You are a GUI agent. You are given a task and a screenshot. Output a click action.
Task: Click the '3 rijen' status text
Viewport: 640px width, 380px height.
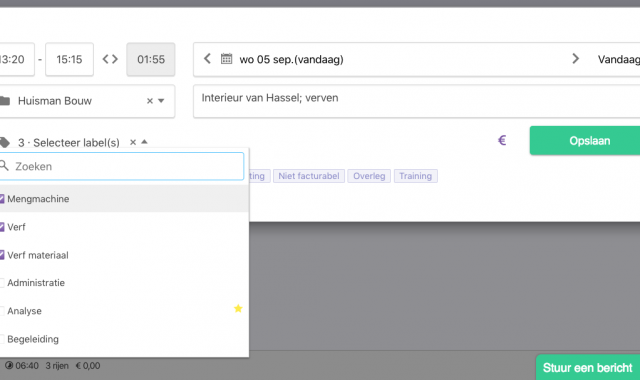coord(57,366)
